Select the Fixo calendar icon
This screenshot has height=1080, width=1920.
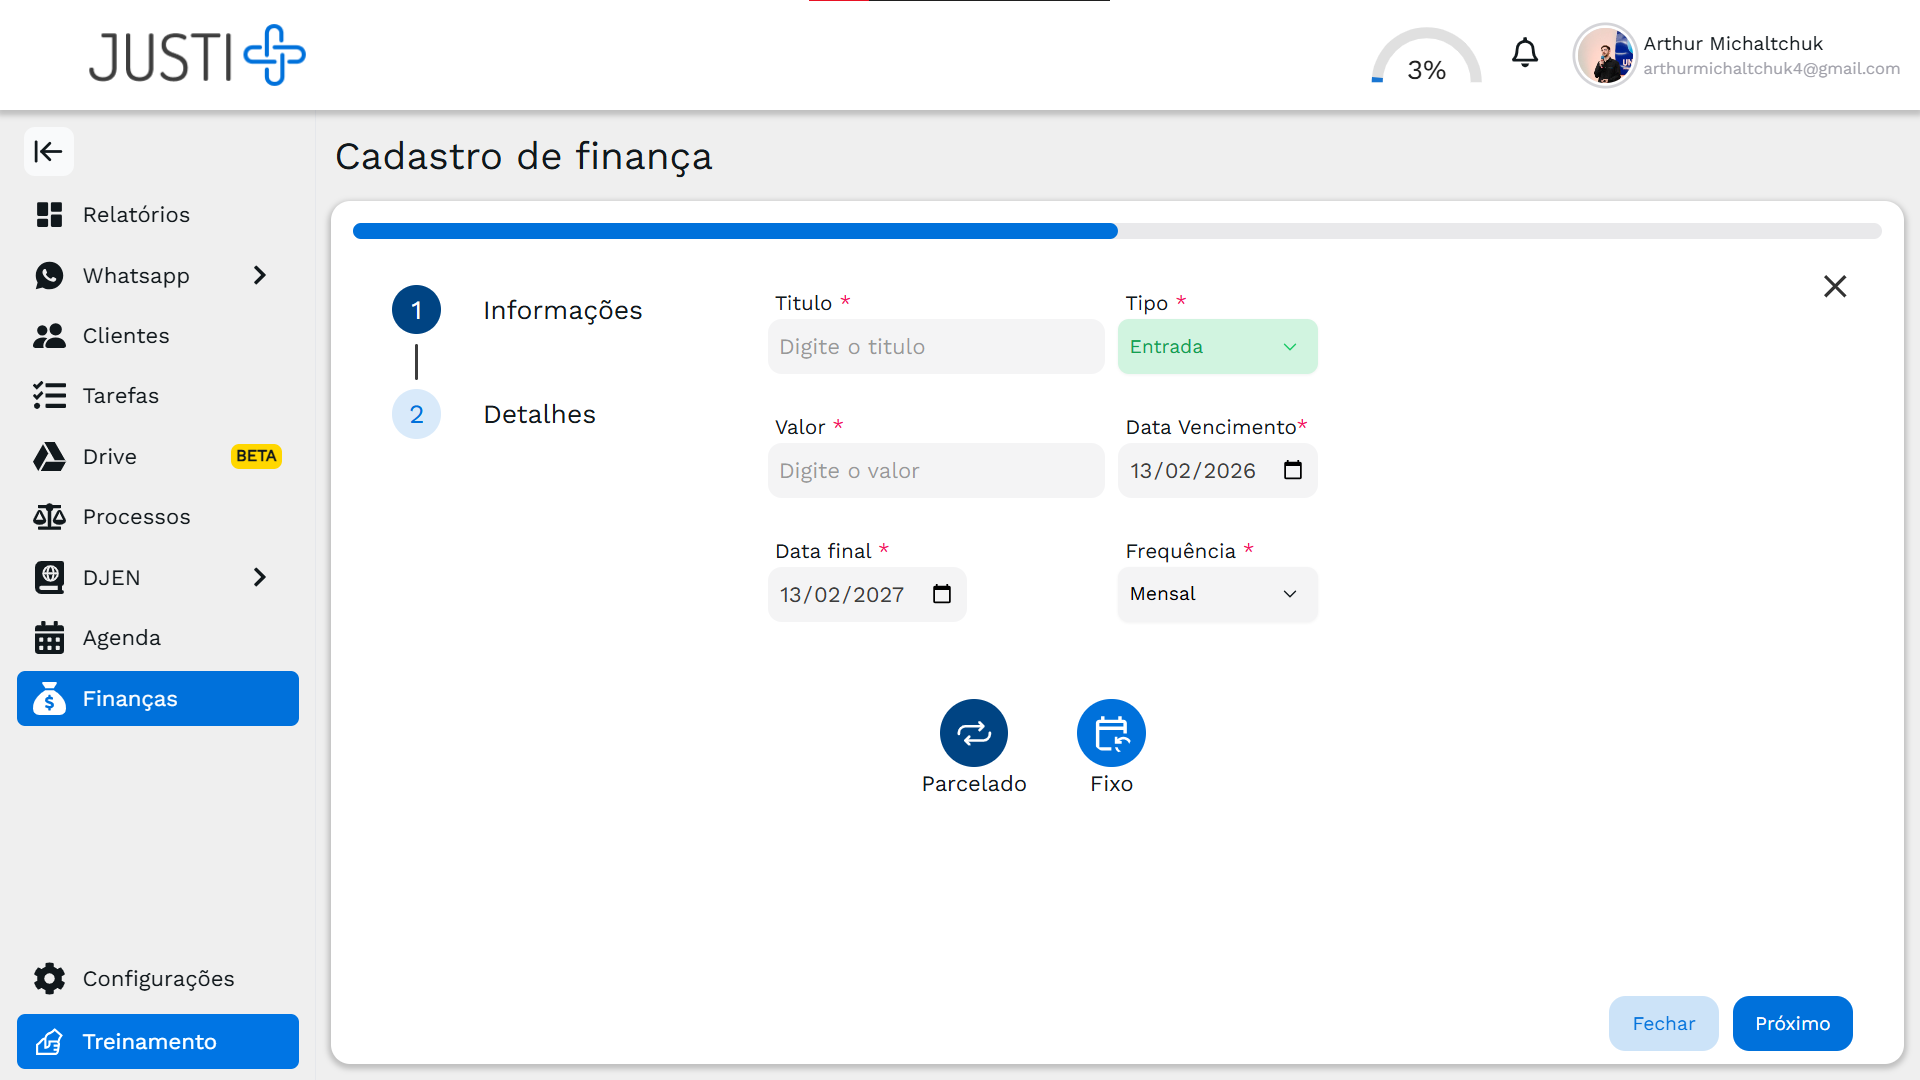click(x=1111, y=733)
